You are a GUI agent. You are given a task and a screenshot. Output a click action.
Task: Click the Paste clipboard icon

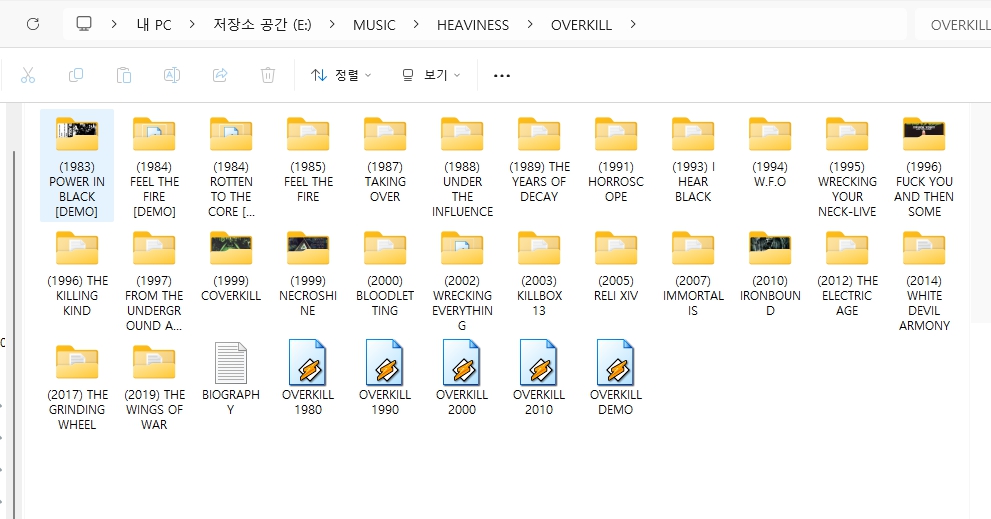pyautogui.click(x=124, y=75)
